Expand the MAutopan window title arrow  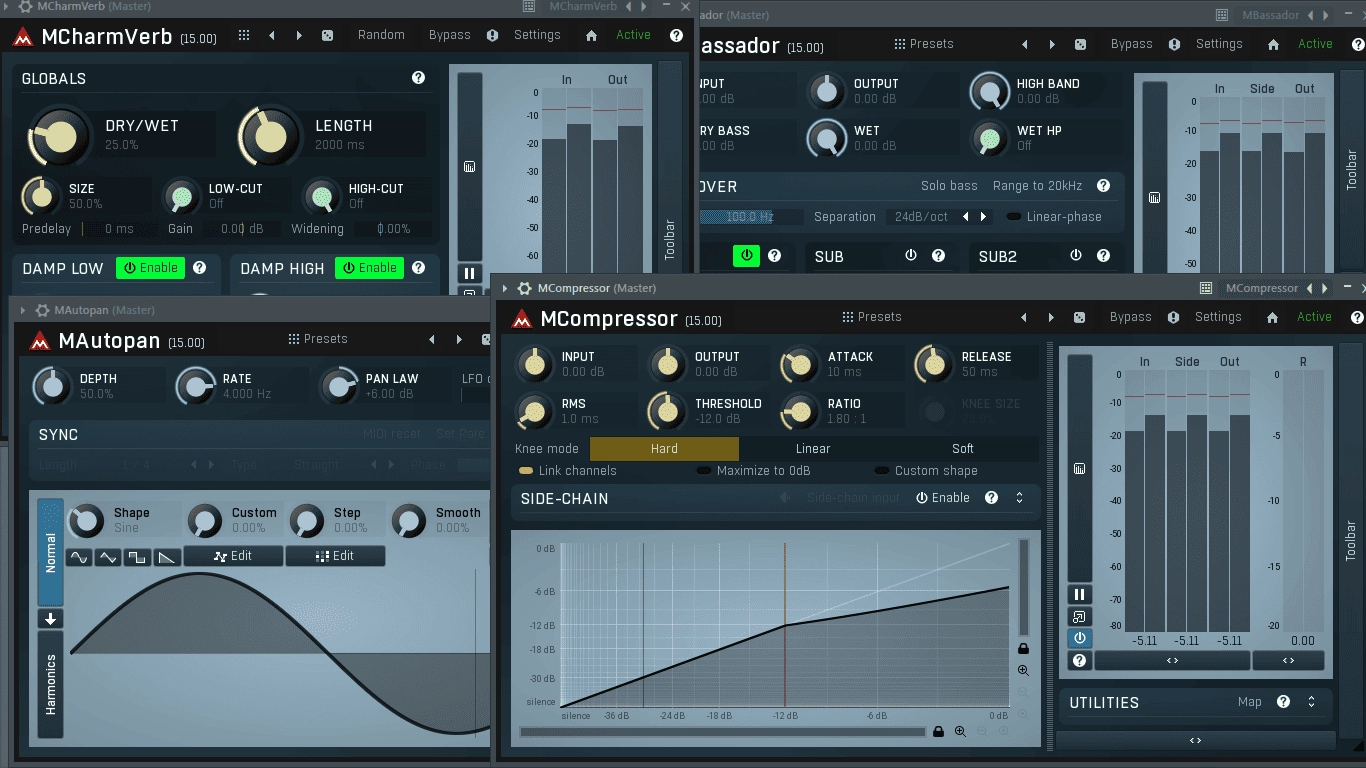pyautogui.click(x=23, y=310)
